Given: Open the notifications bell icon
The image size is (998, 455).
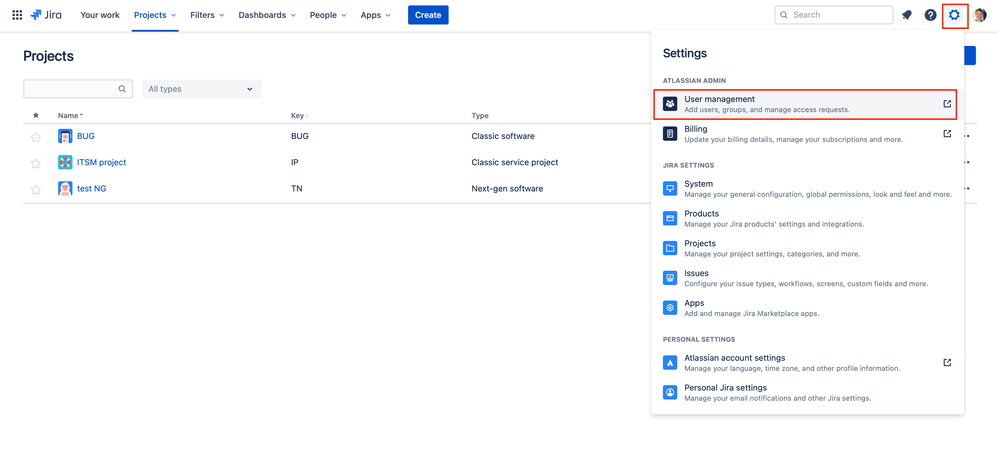Looking at the screenshot, I should [907, 15].
